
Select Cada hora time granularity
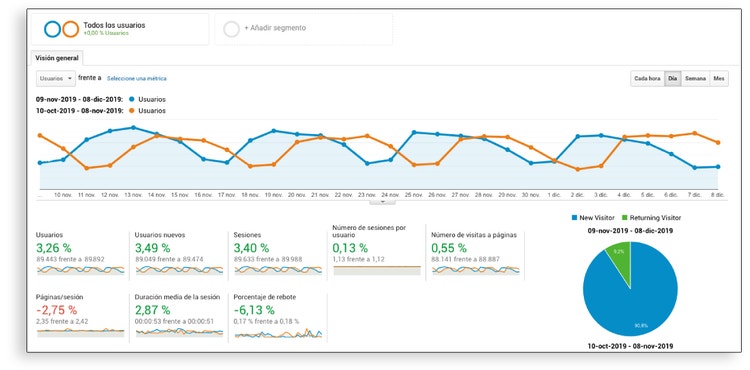point(647,78)
